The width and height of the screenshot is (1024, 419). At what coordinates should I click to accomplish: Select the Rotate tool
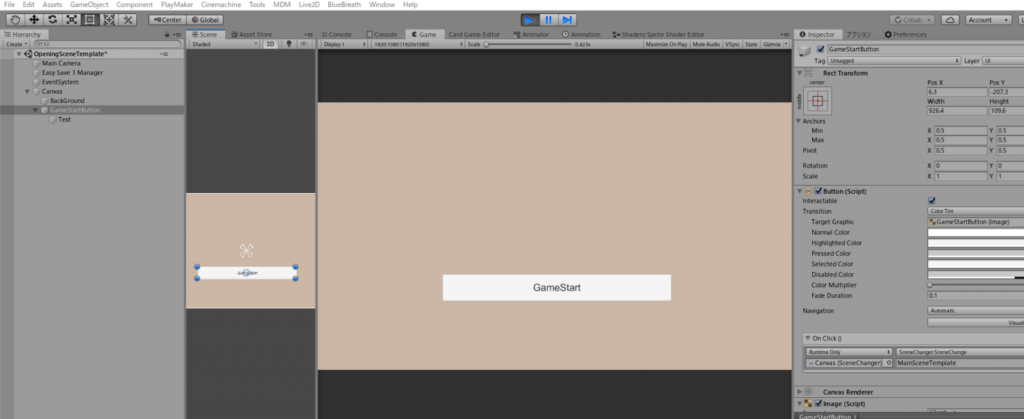coord(52,19)
